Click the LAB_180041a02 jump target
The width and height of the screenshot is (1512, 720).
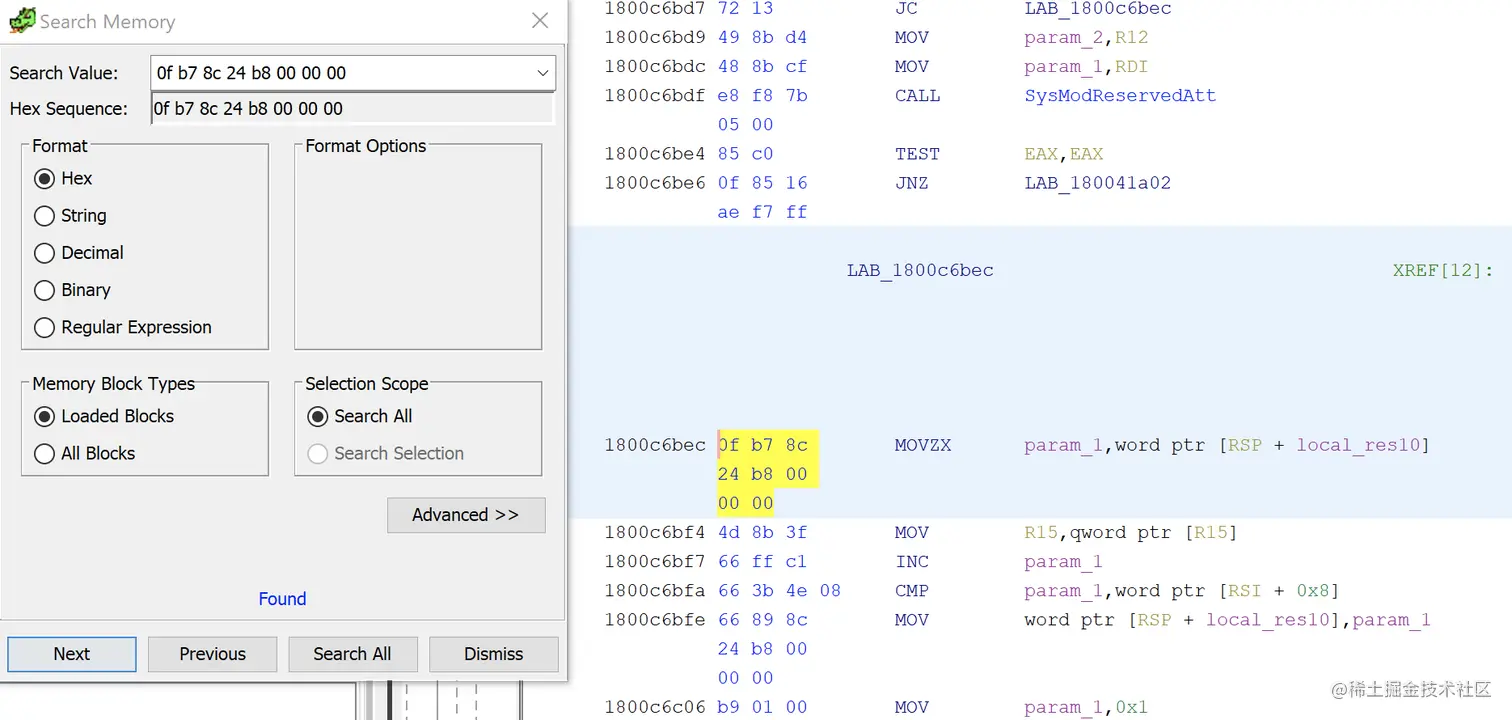[x=1098, y=183]
